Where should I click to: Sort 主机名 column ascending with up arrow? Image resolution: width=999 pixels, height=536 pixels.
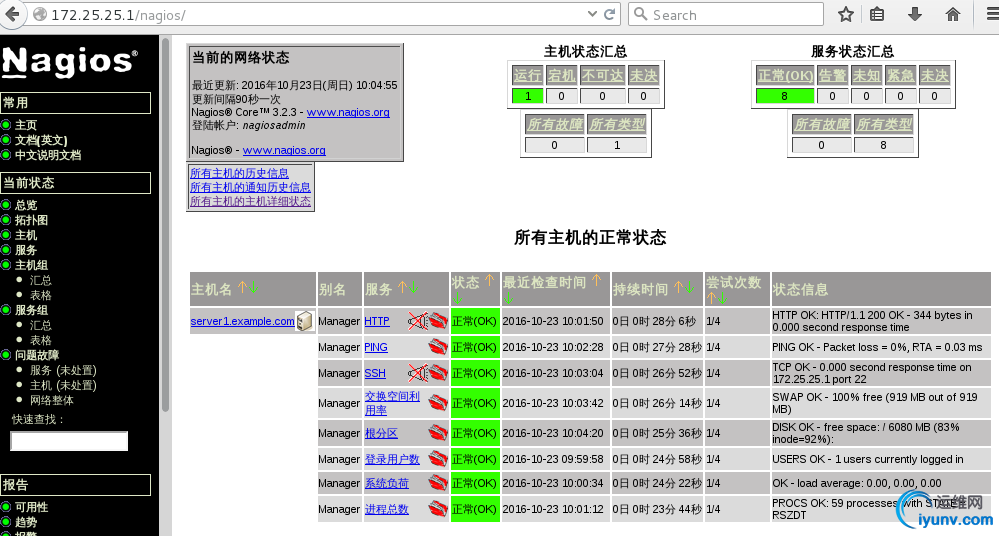pos(242,287)
